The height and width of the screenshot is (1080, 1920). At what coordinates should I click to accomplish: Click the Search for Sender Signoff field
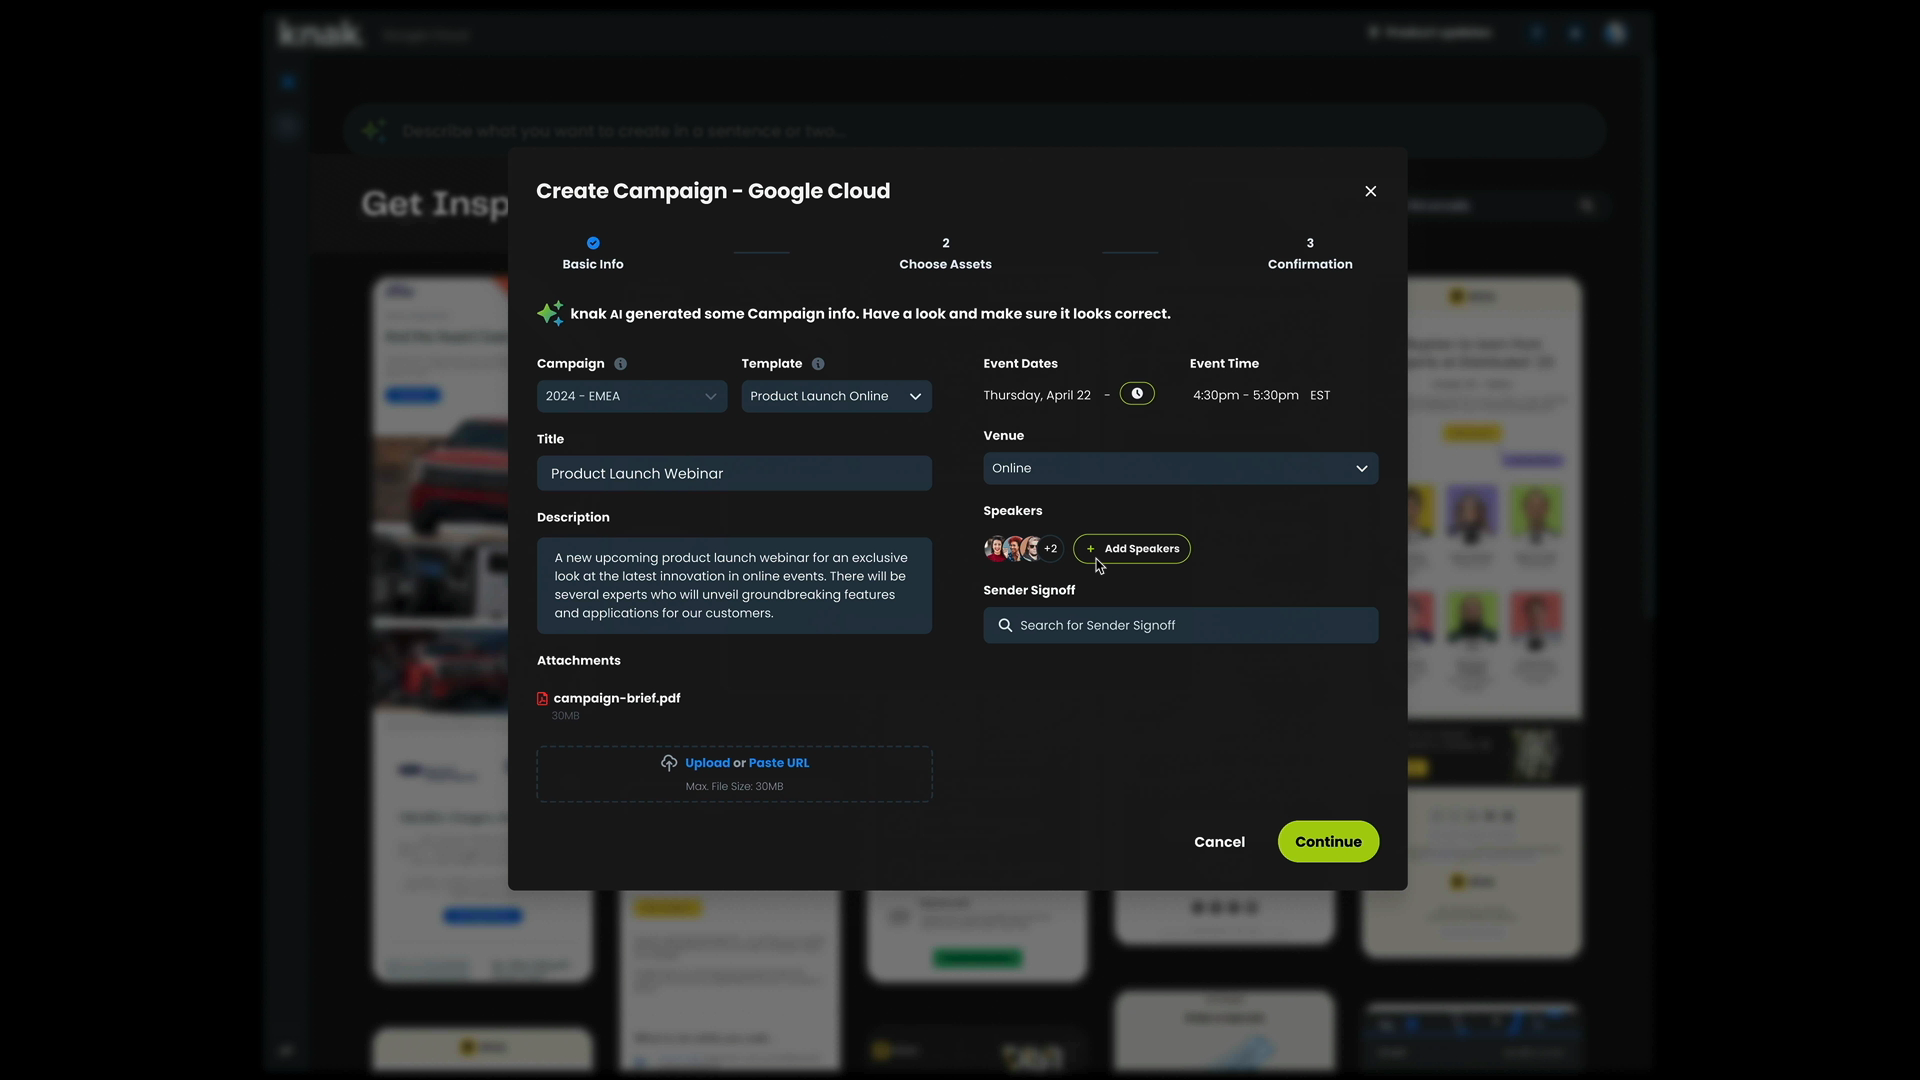[x=1180, y=625]
